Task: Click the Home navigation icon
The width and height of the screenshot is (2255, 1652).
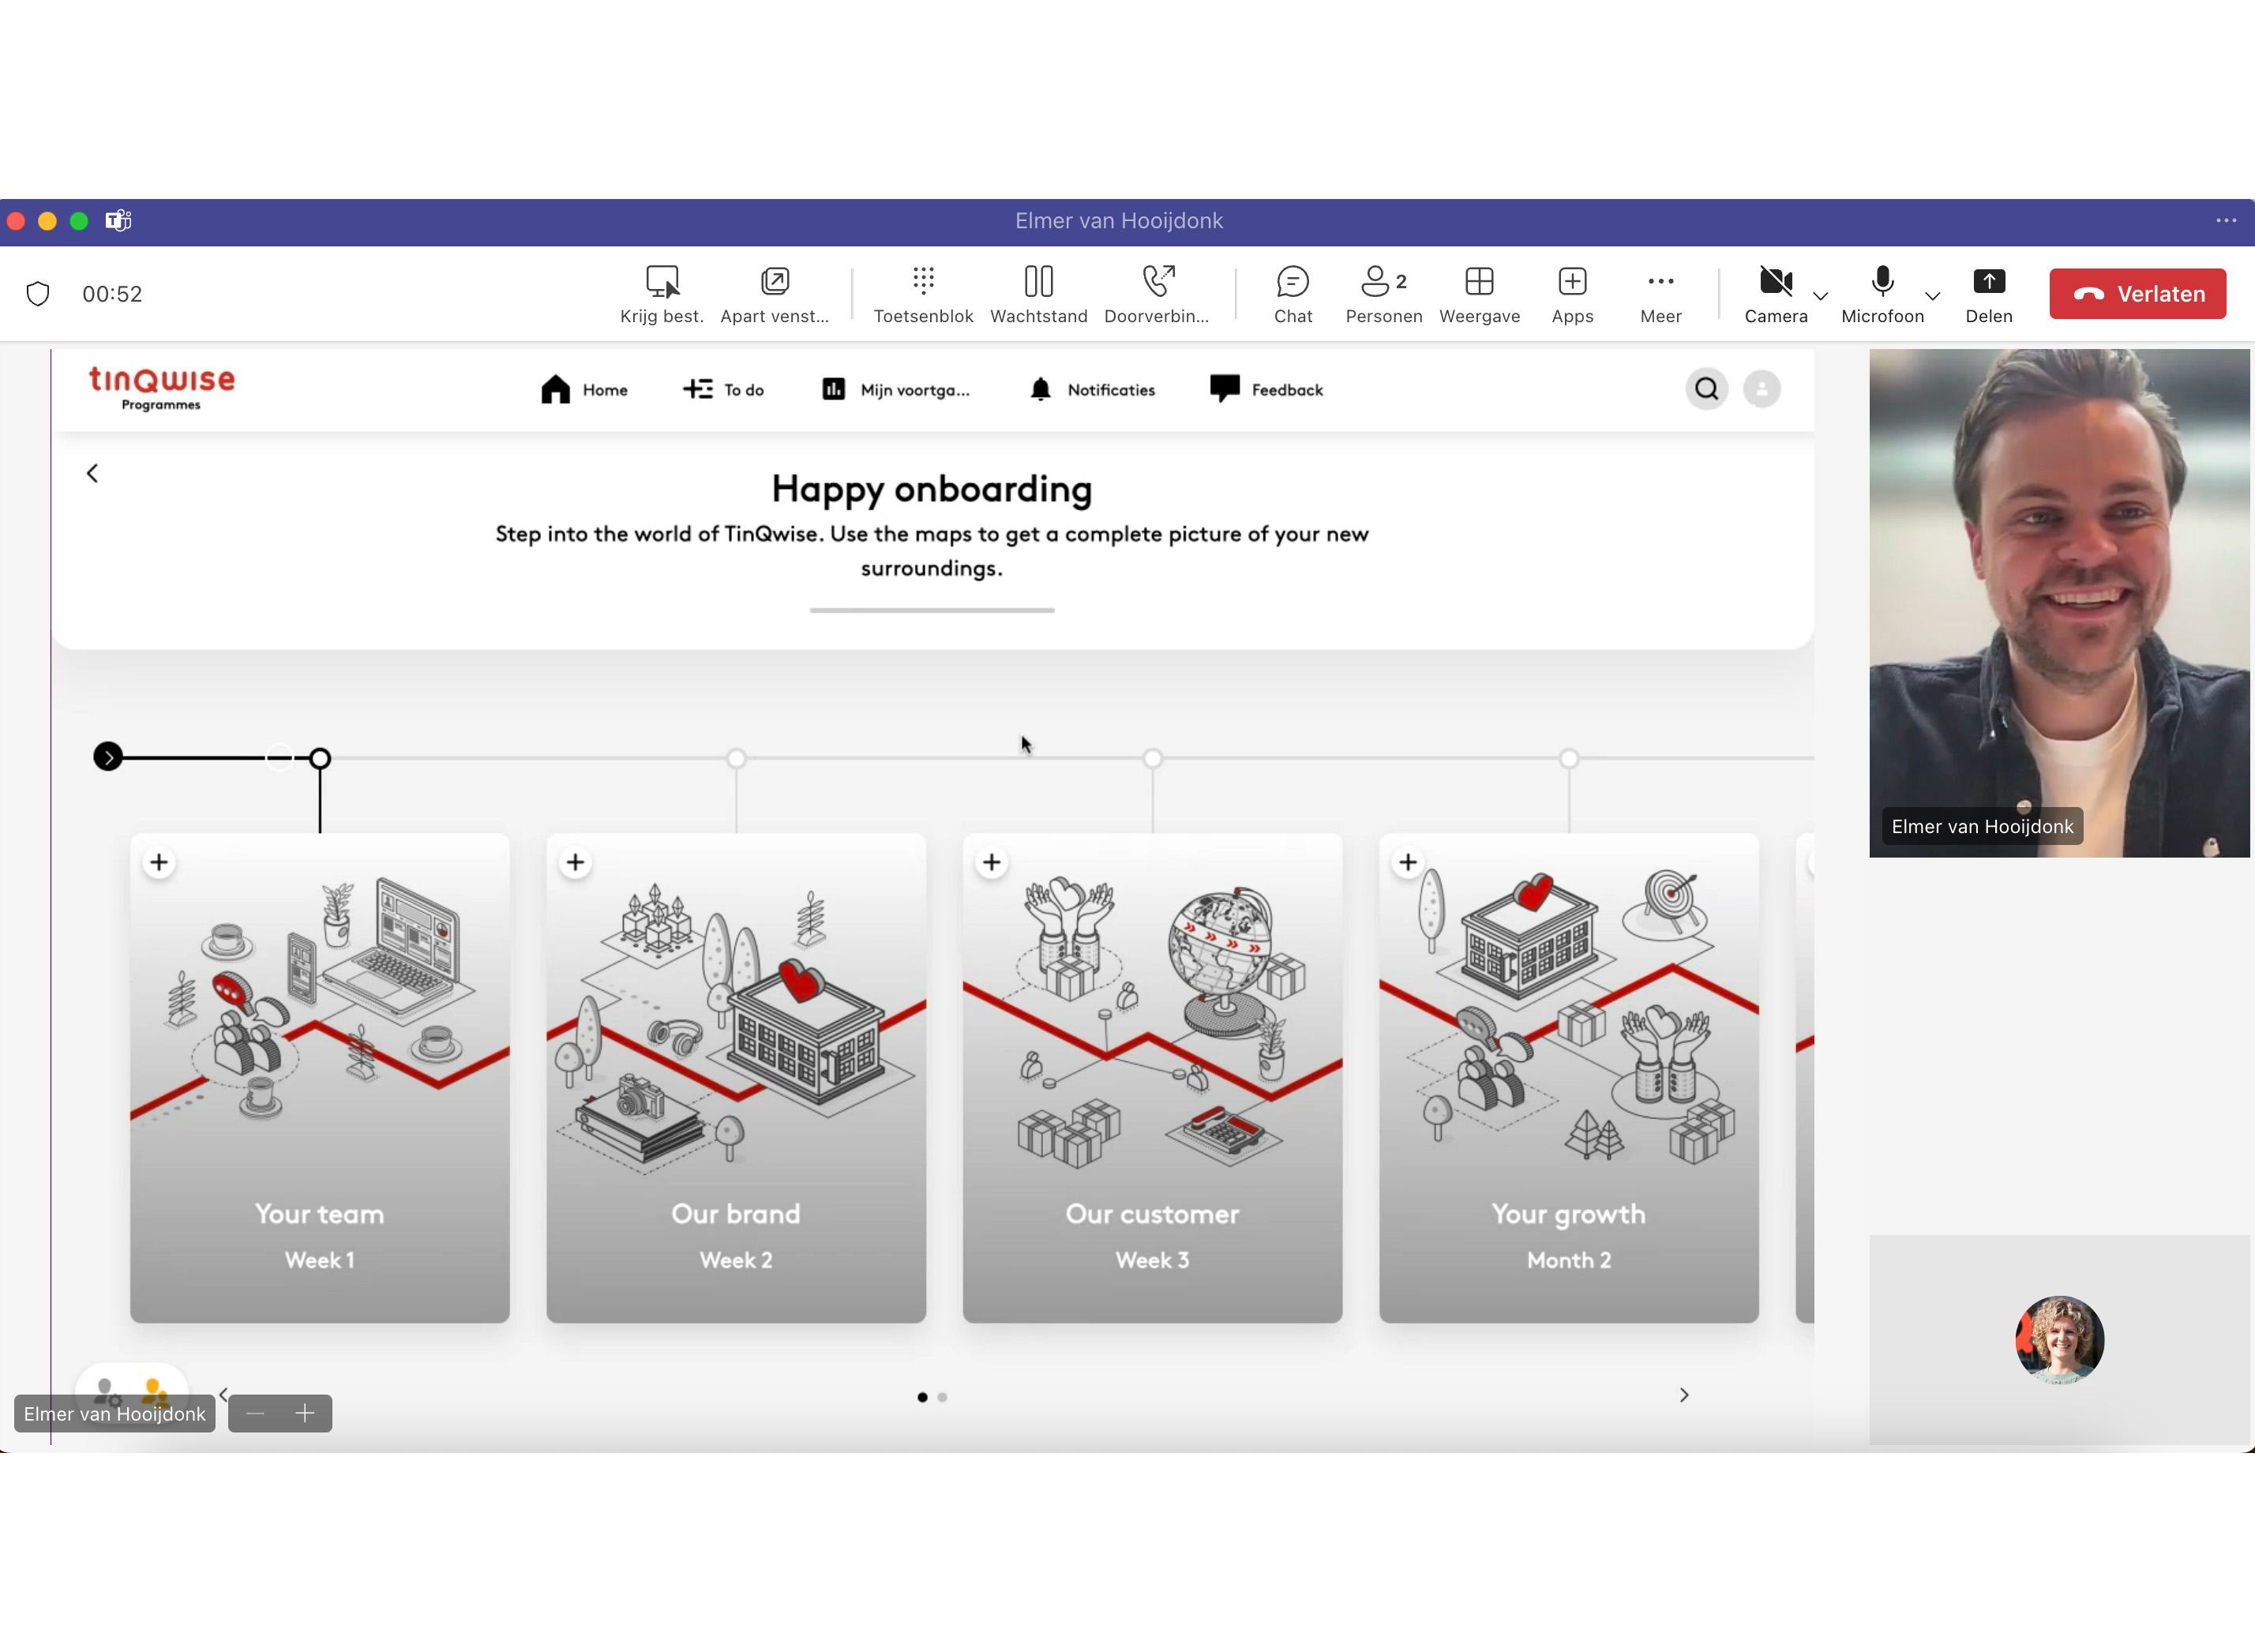Action: [x=555, y=389]
